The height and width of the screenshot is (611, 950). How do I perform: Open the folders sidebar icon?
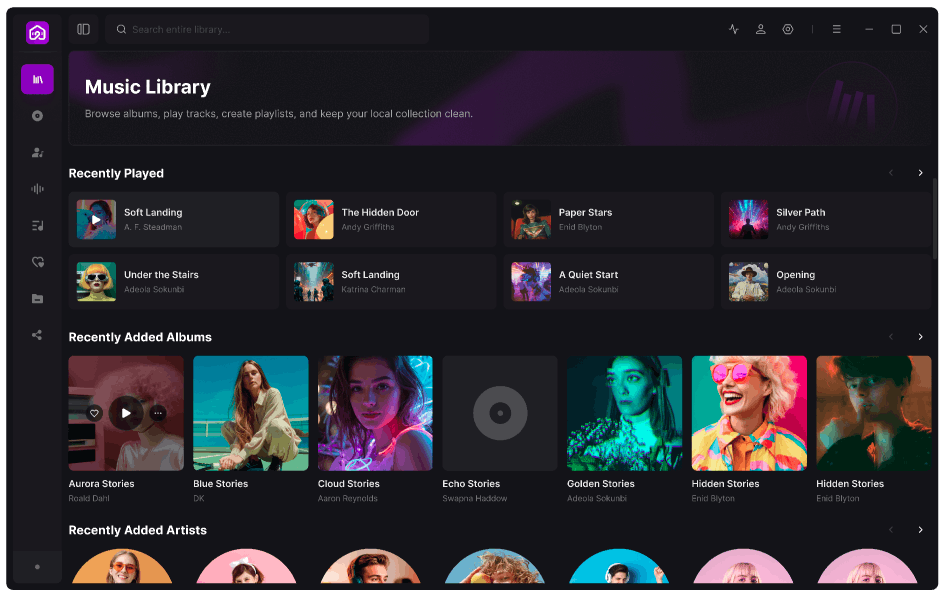coord(38,298)
